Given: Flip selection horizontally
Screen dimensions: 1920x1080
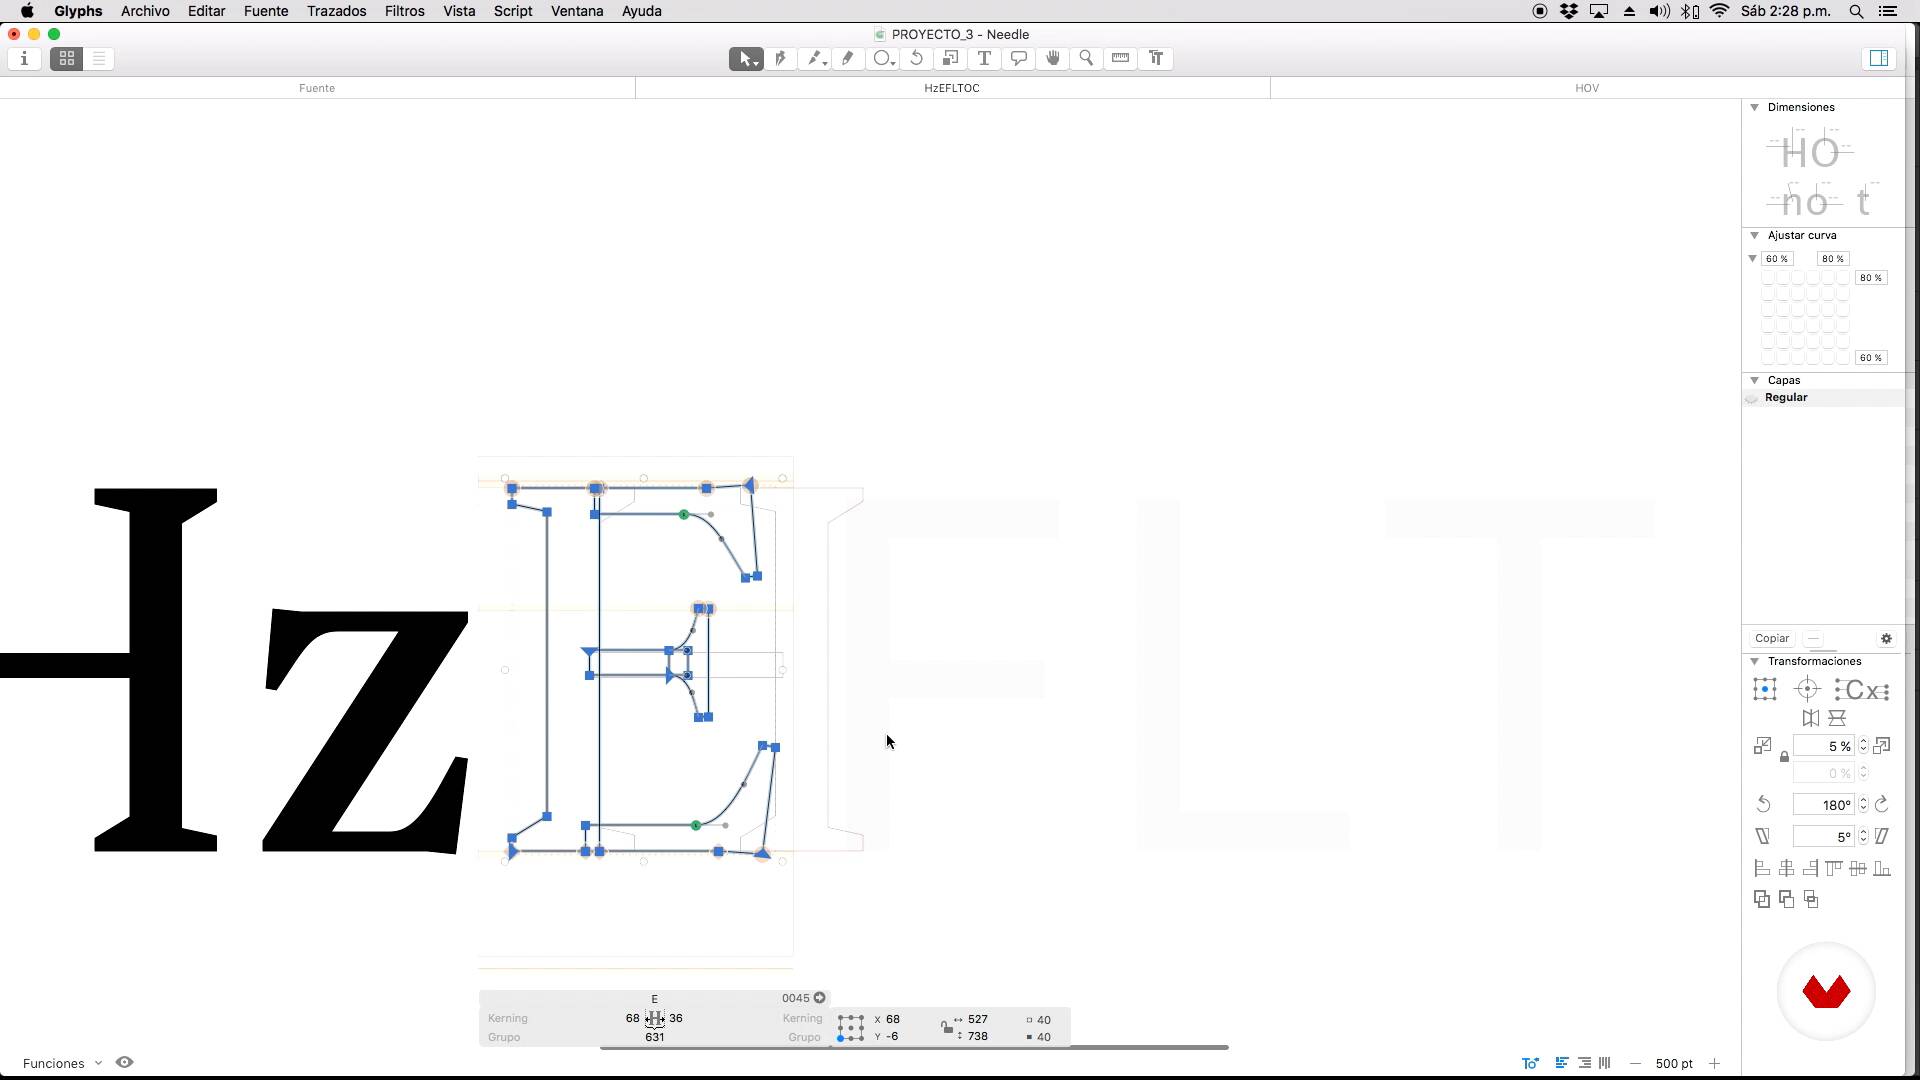Looking at the screenshot, I should (1810, 718).
